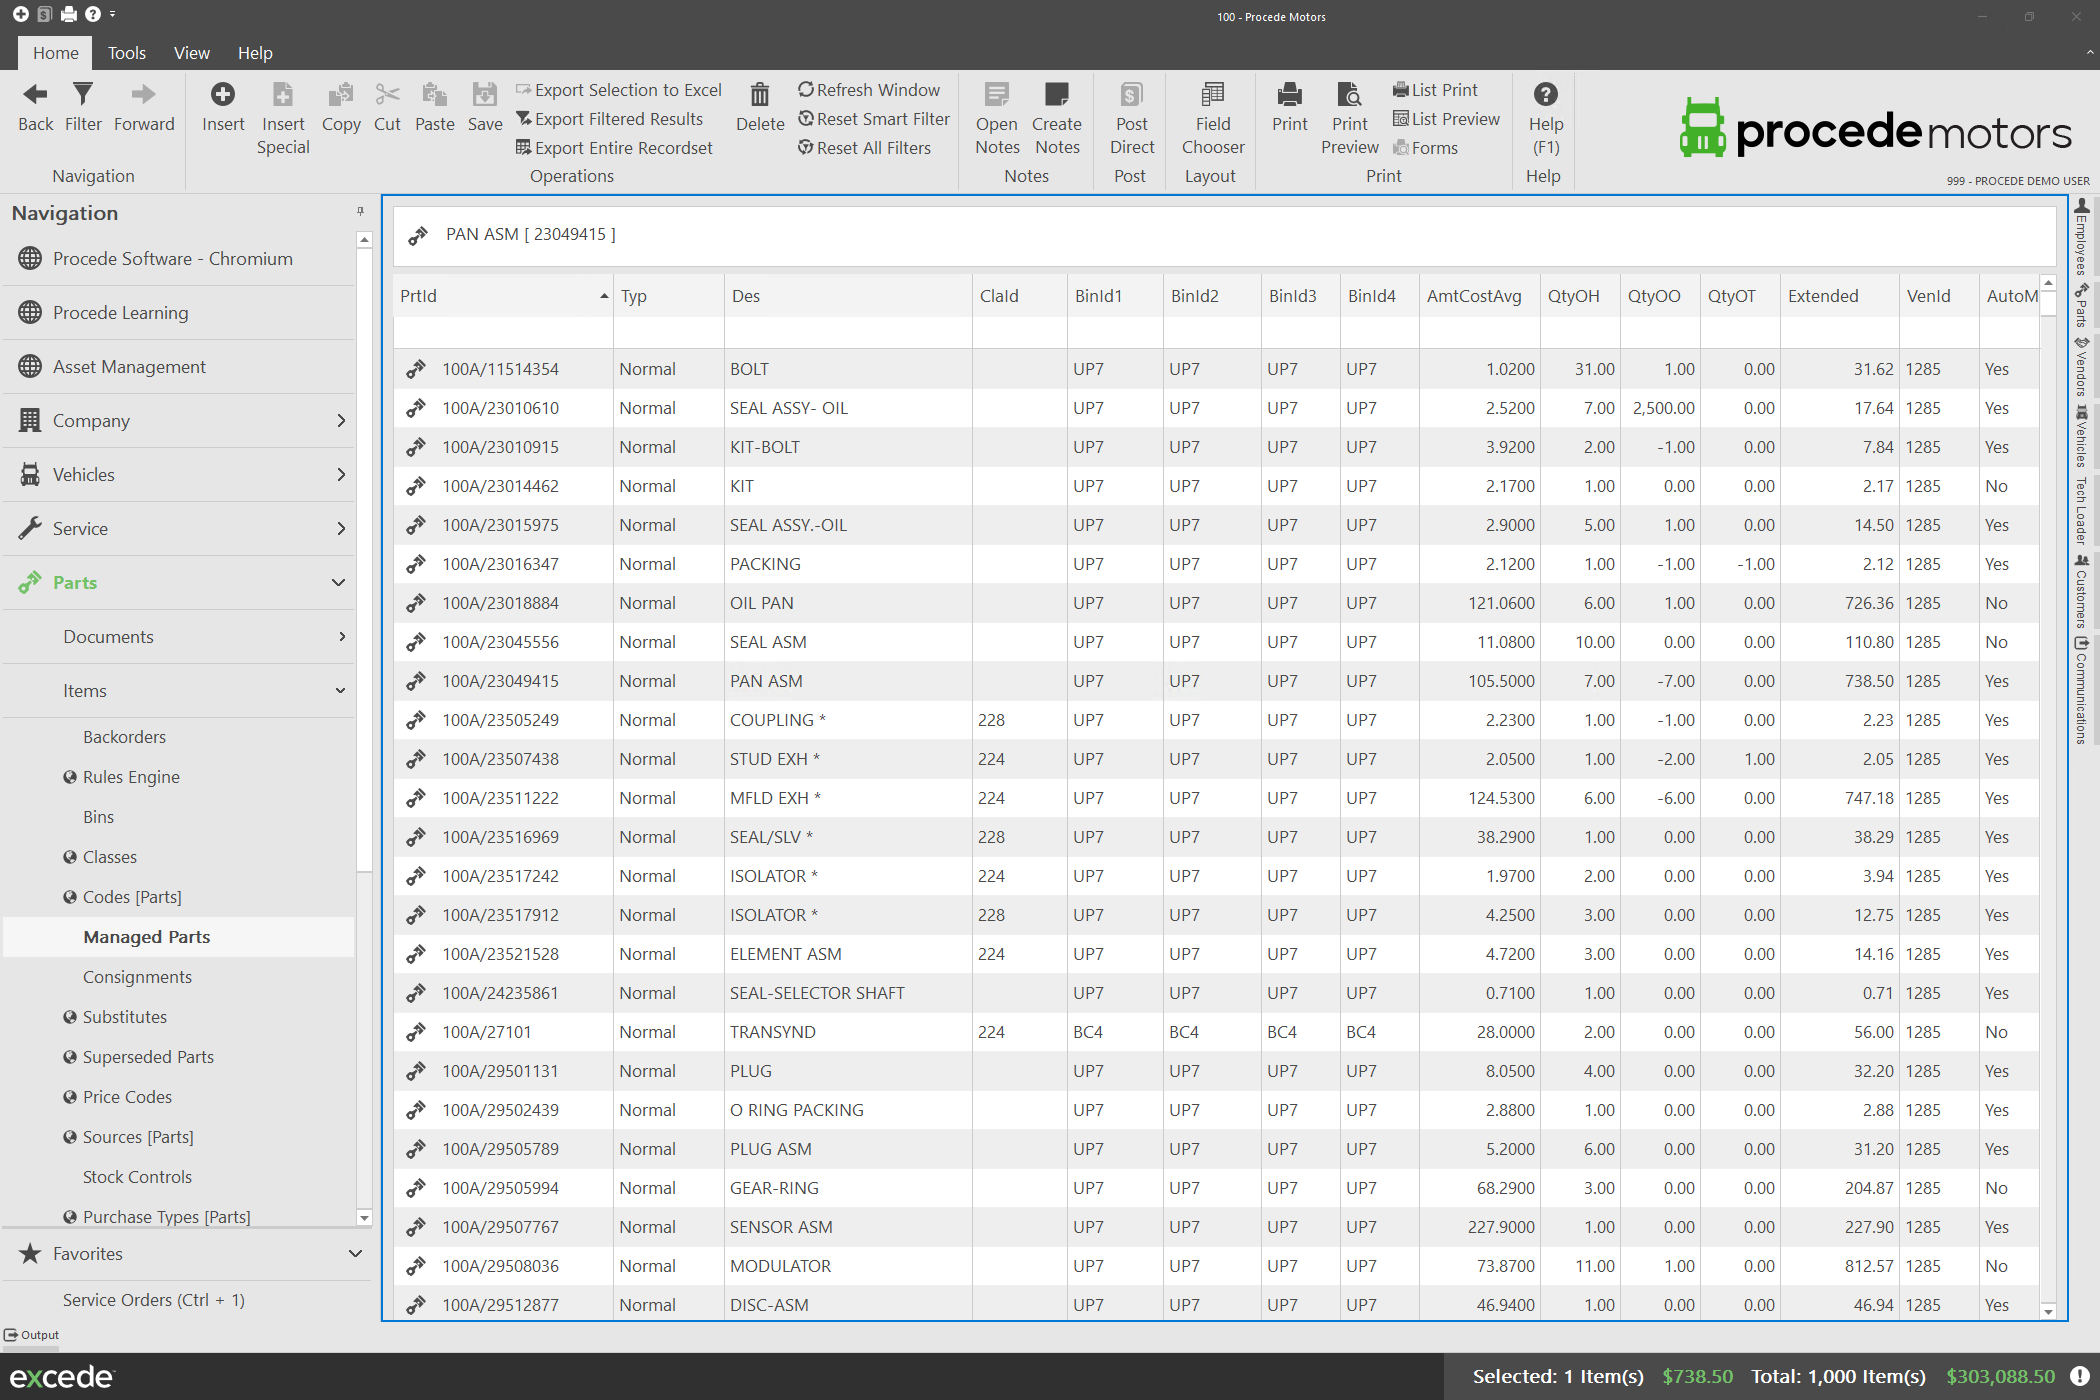Click Export Selection to Excel
Viewport: 2100px width, 1400px height.
(619, 90)
